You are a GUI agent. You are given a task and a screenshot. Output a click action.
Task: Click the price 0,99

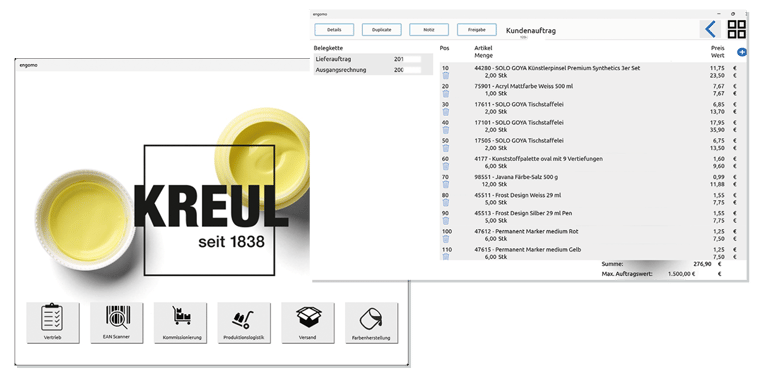(x=719, y=177)
